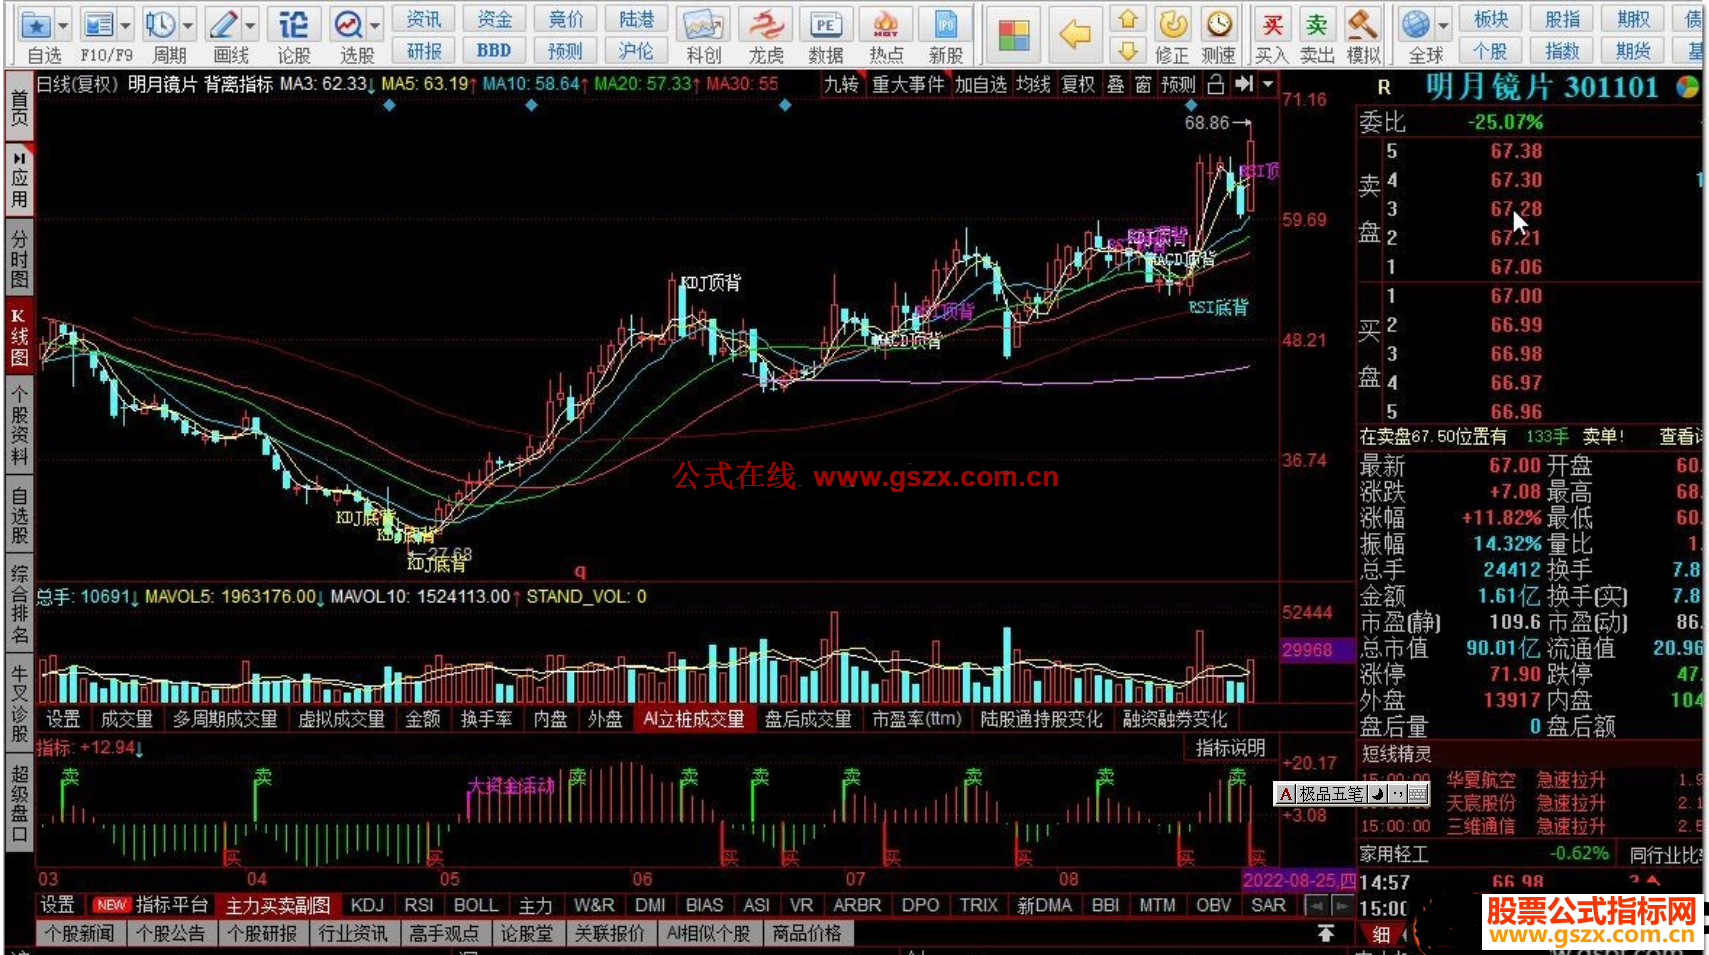The width and height of the screenshot is (1709, 955).
Task: Open the dropdown arrow at chart header's right end
Action: [x=1269, y=85]
